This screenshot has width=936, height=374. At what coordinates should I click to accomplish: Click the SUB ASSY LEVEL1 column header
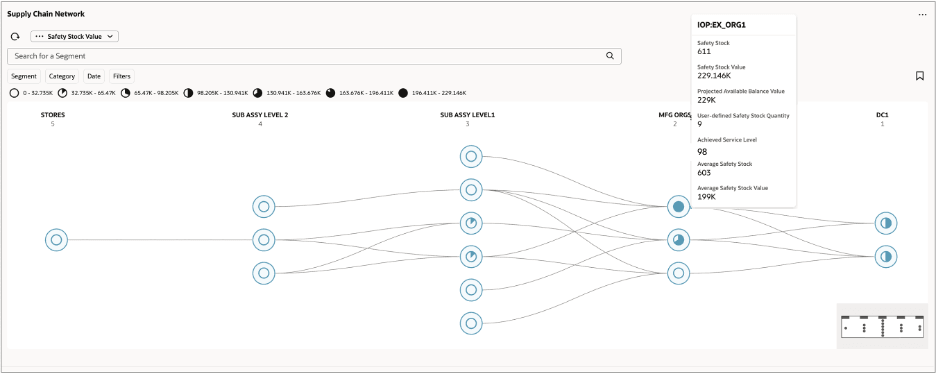[467, 115]
